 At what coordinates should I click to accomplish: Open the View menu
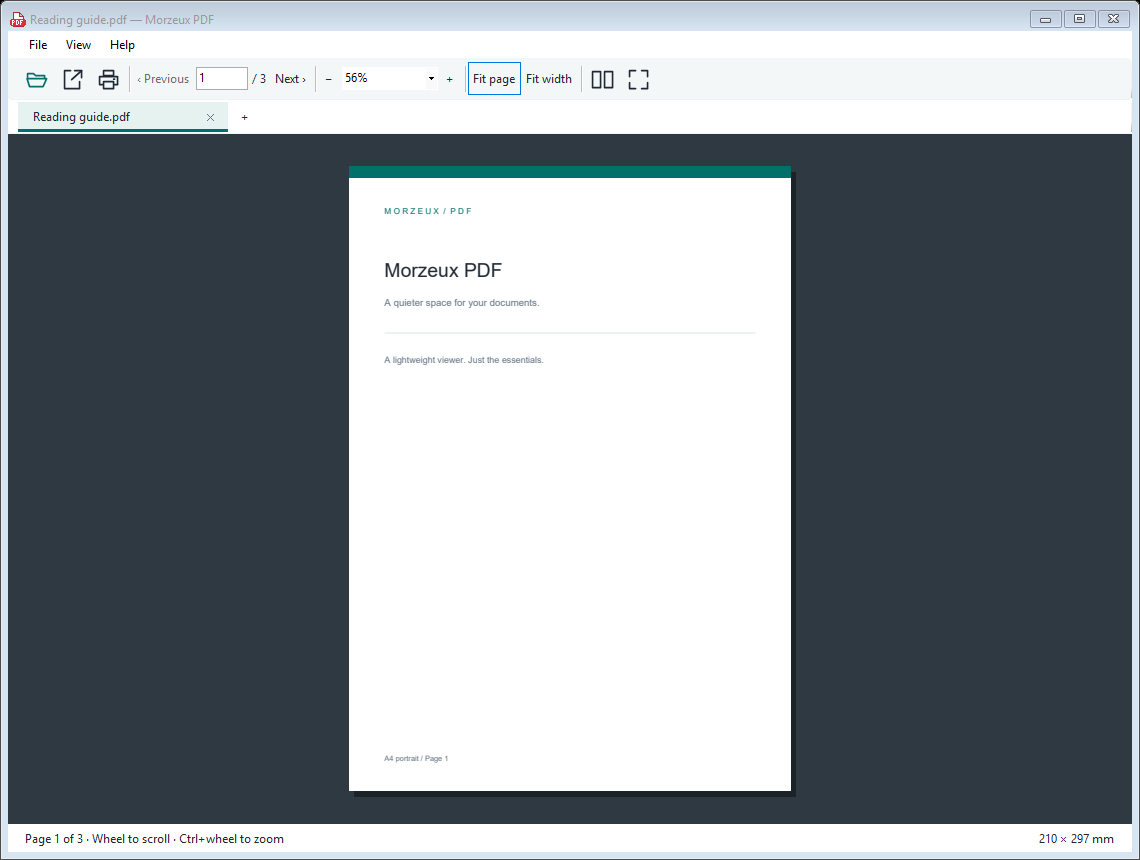pos(79,45)
